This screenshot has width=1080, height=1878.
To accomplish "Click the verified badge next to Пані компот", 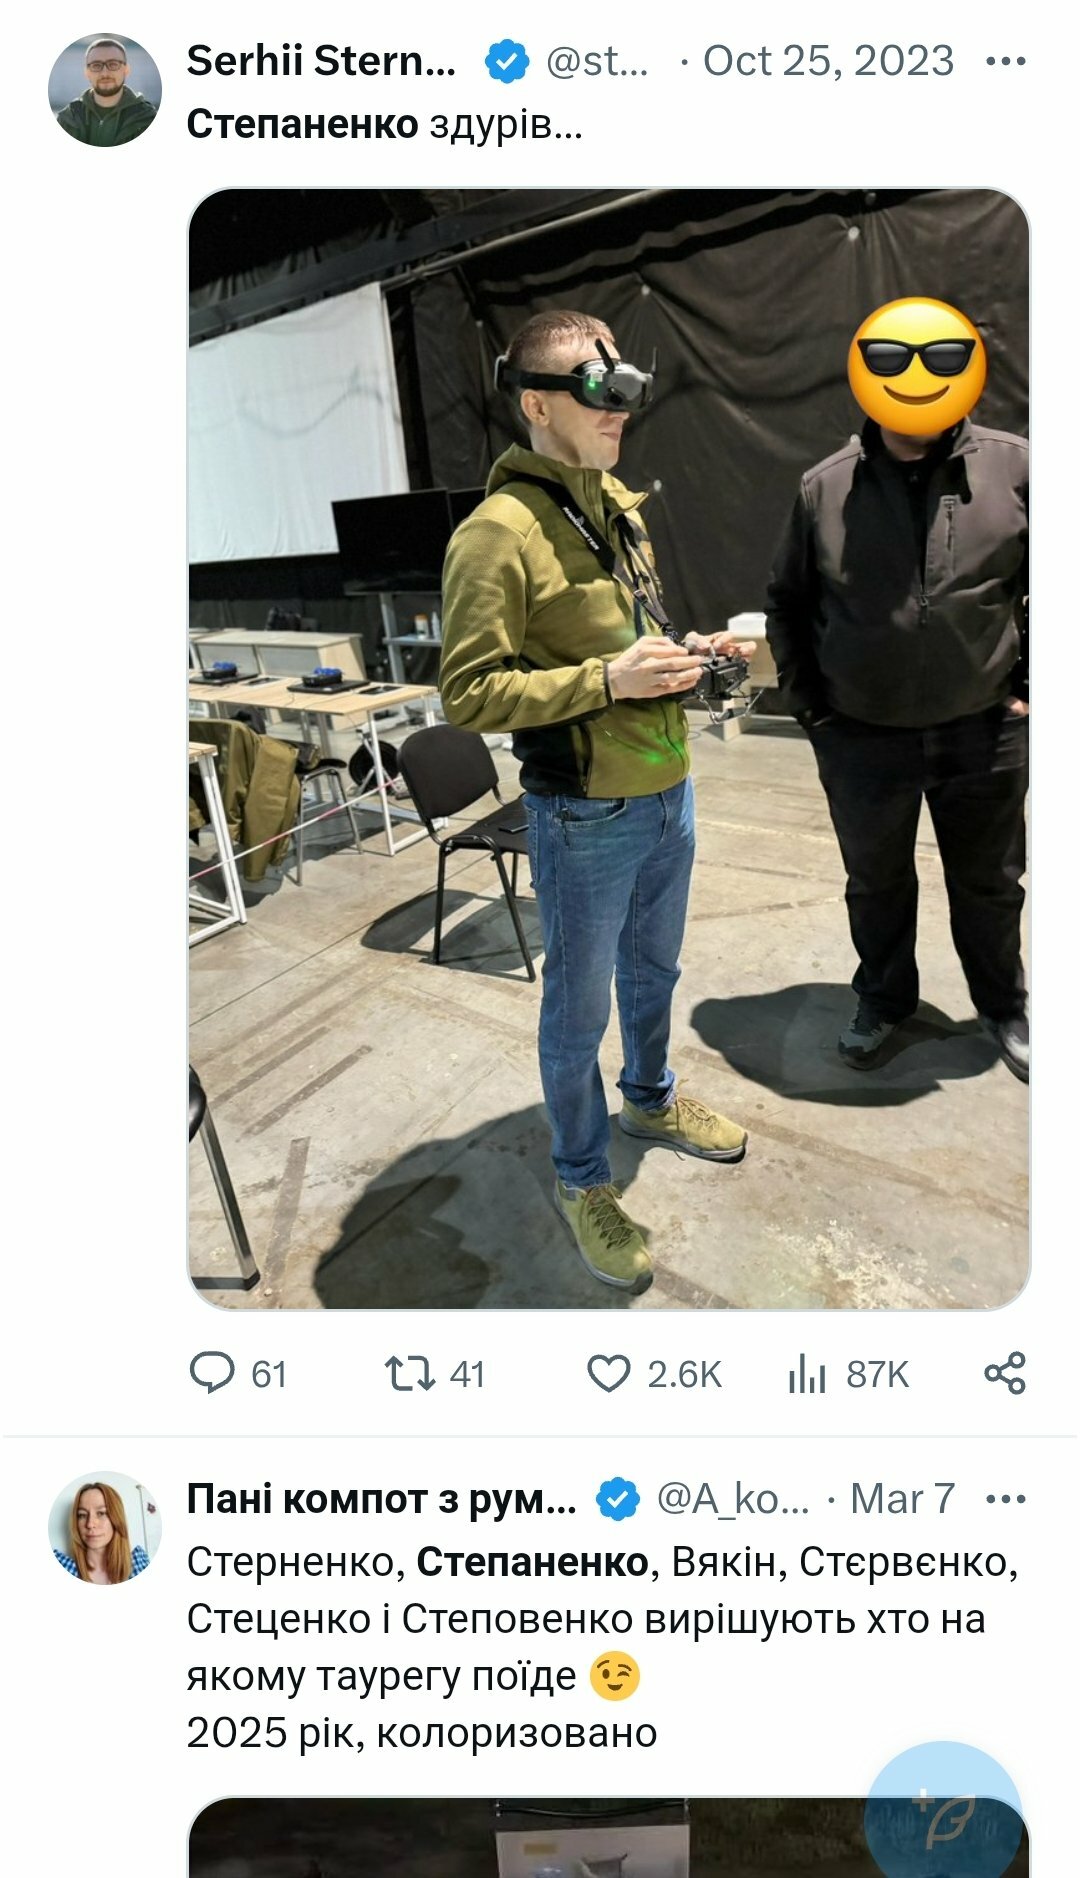I will point(618,1499).
